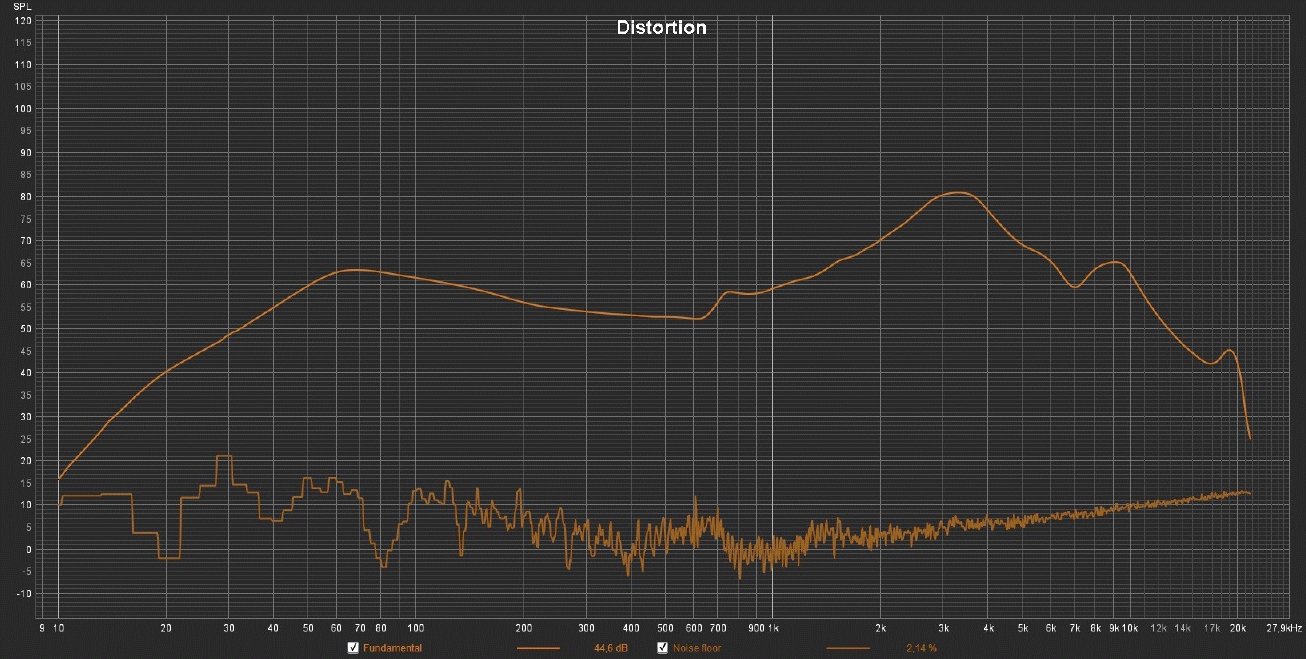
Task: Click the fundamental curve peak near 3k
Action: coord(958,192)
